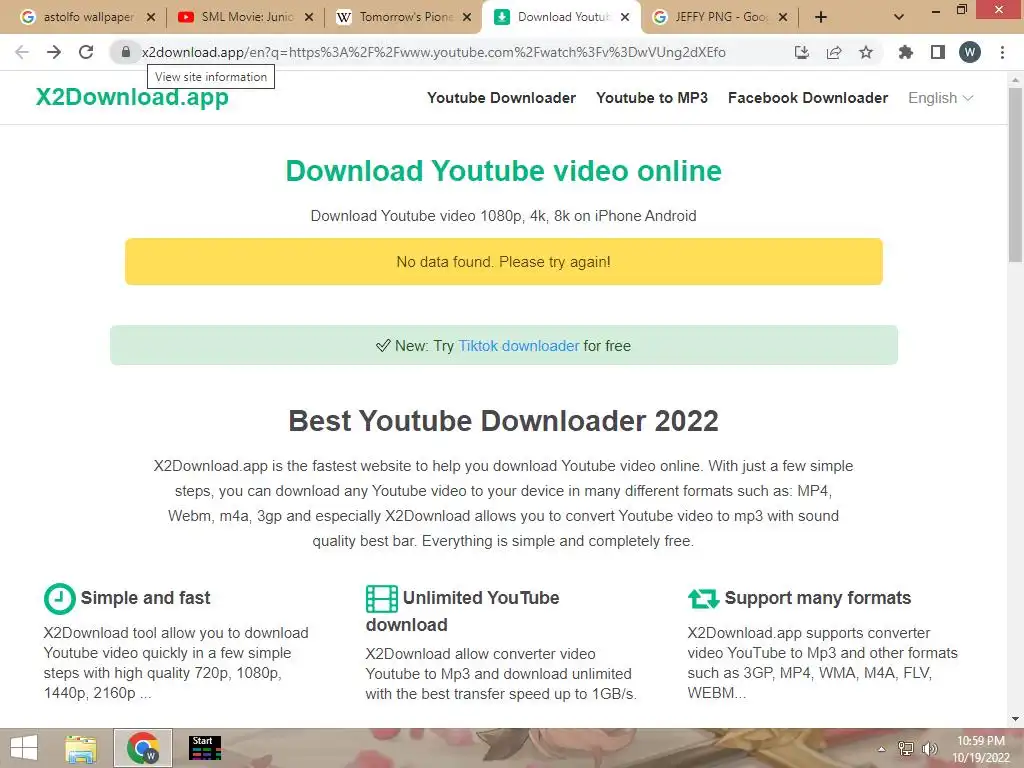Screen dimensions: 1024x768
Task: Close the Download Youtube tab
Action: click(625, 17)
